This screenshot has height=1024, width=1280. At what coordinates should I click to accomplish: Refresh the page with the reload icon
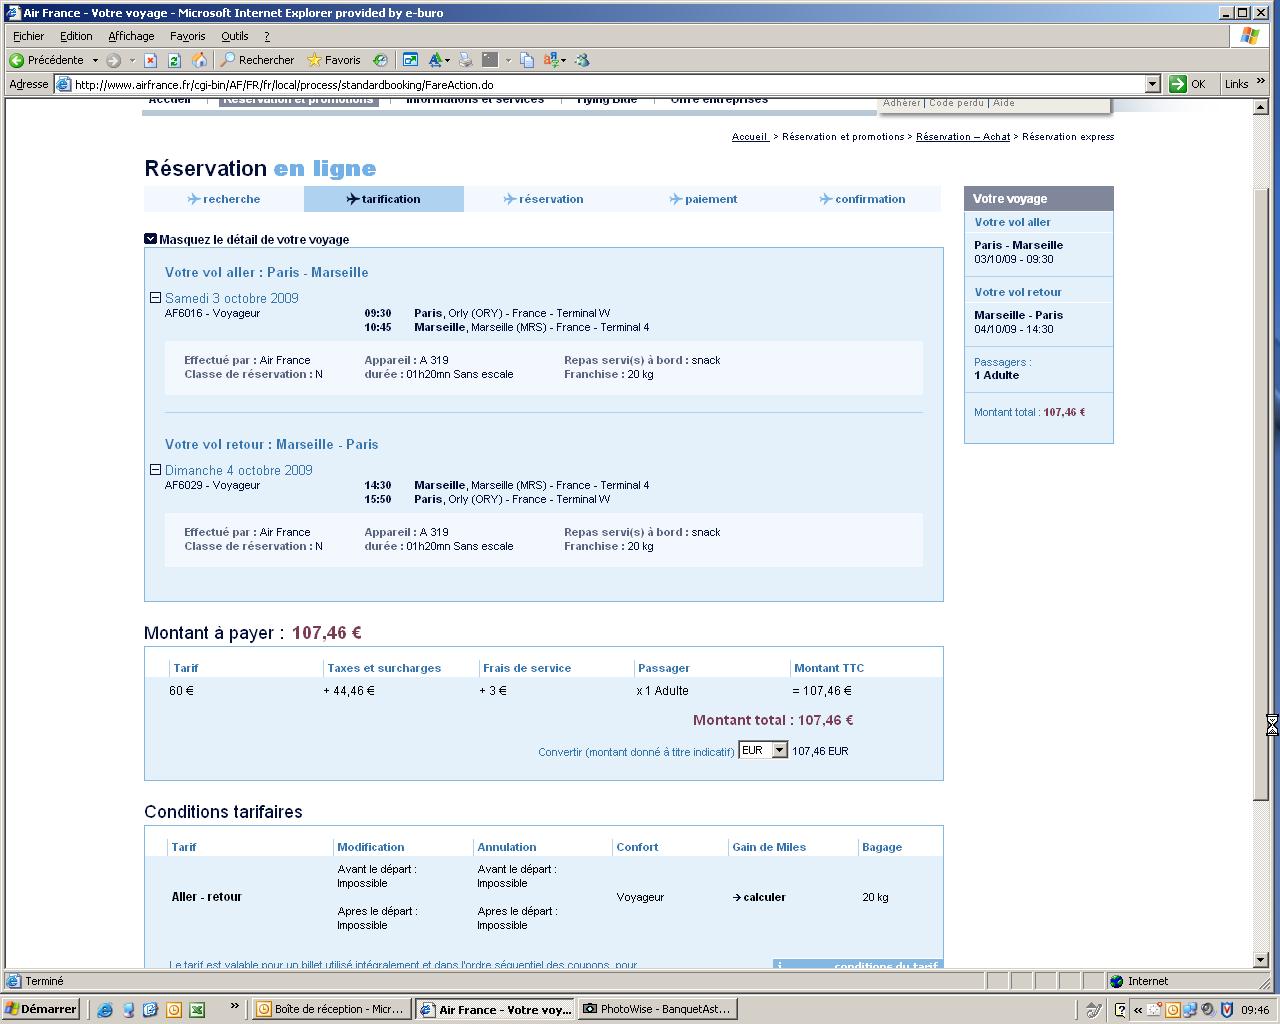(x=174, y=60)
